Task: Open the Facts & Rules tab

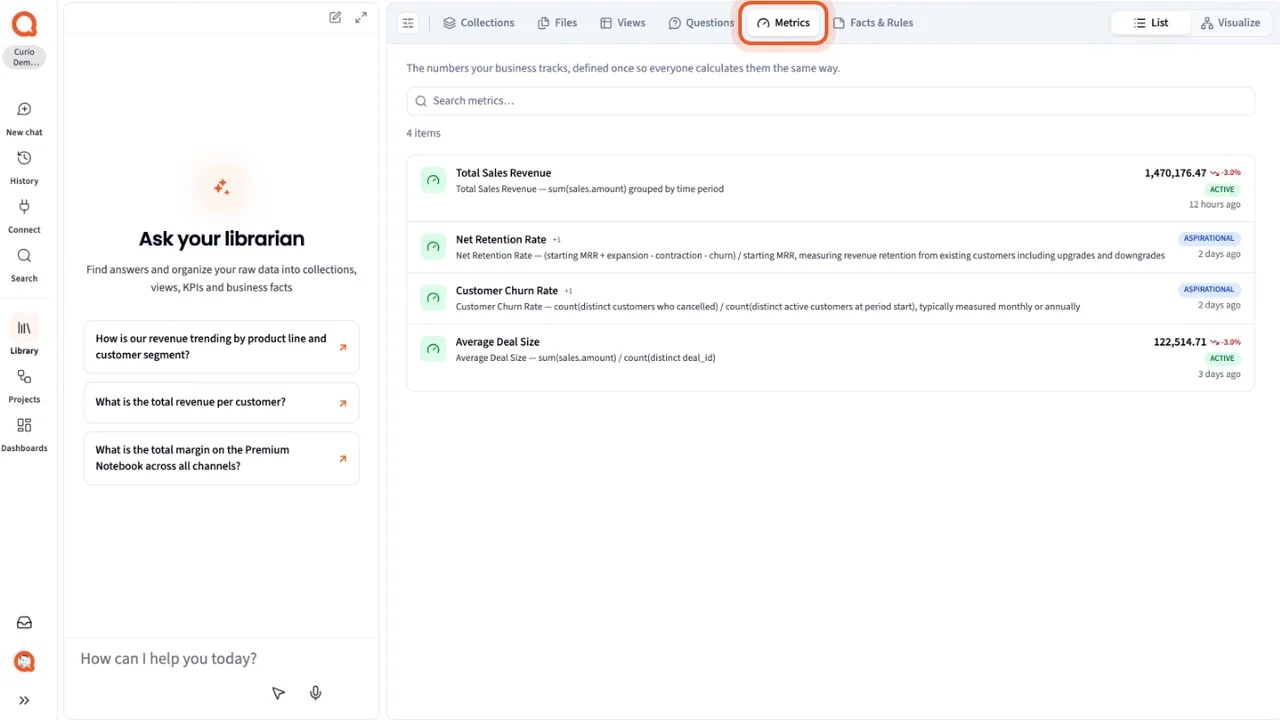Action: pyautogui.click(x=873, y=23)
